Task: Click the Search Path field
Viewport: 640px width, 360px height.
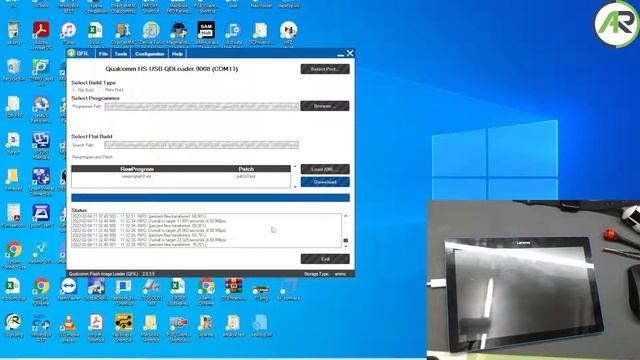Action: 202,145
